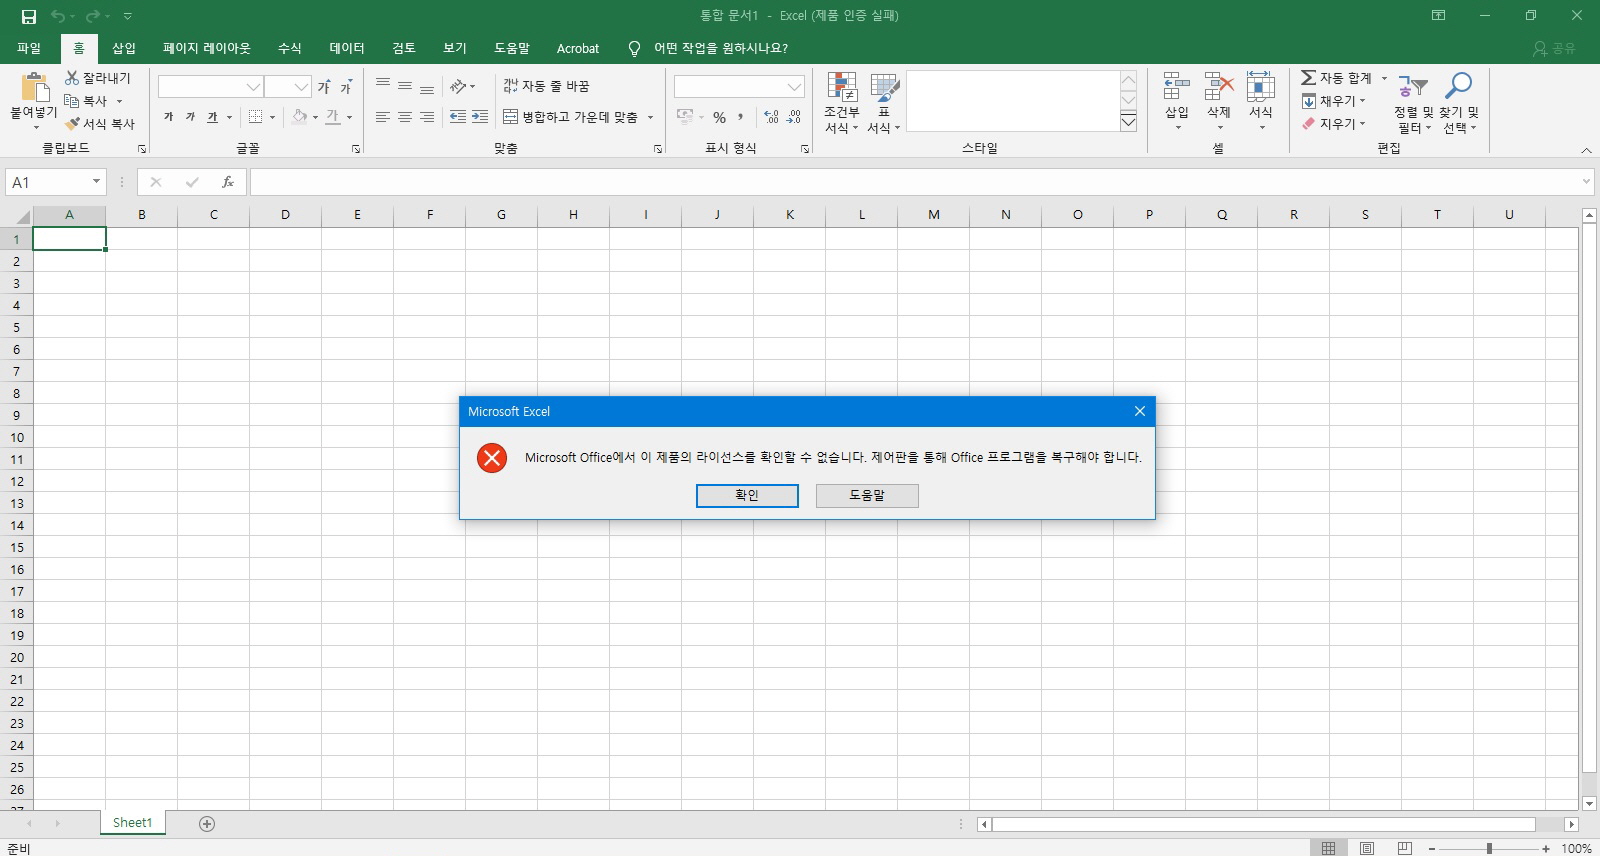Open the Acrobat ribbon tab

(578, 48)
